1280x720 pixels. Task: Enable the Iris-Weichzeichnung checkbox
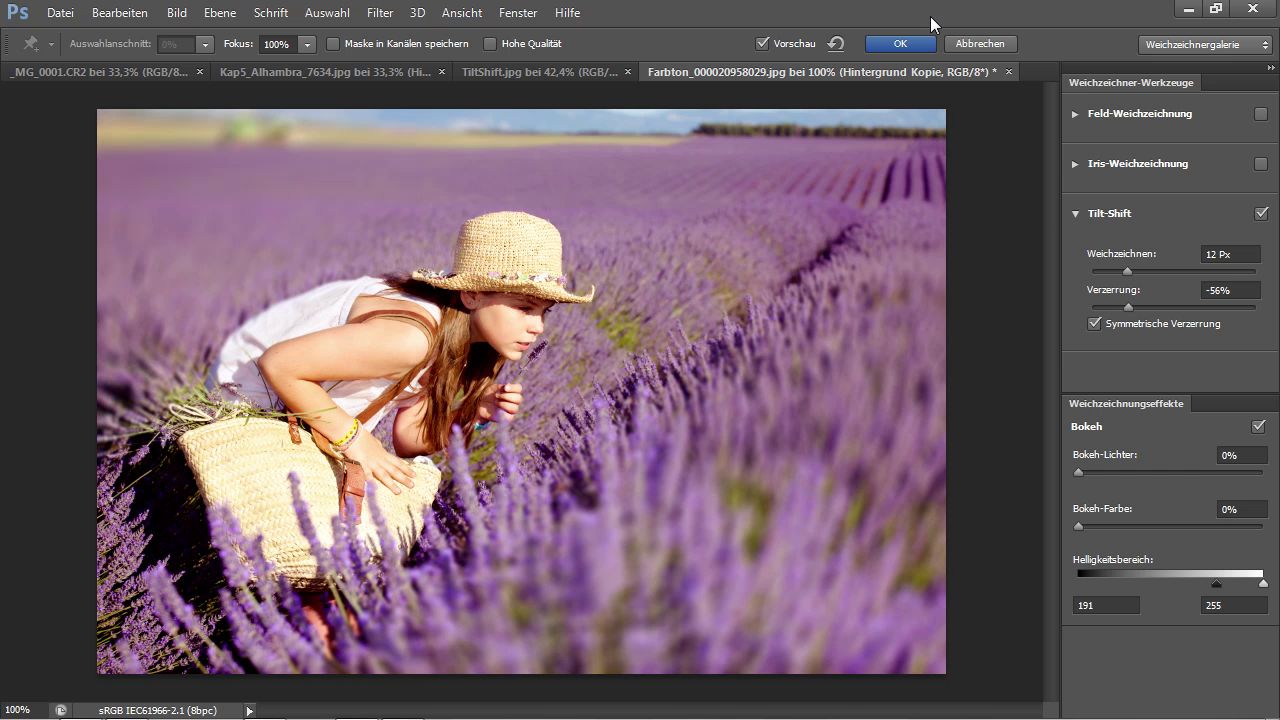(1260, 164)
